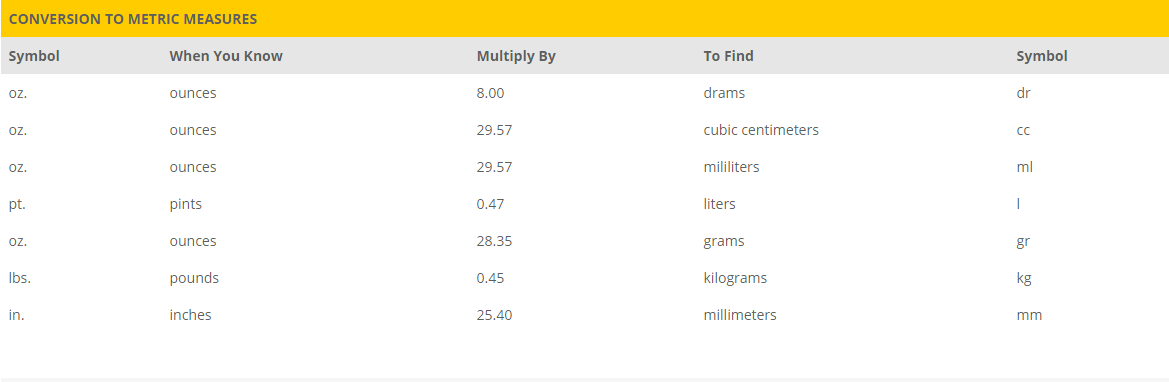Image resolution: width=1169 pixels, height=382 pixels.
Task: Click the 8.00 multiplier in drams row
Action: (491, 93)
